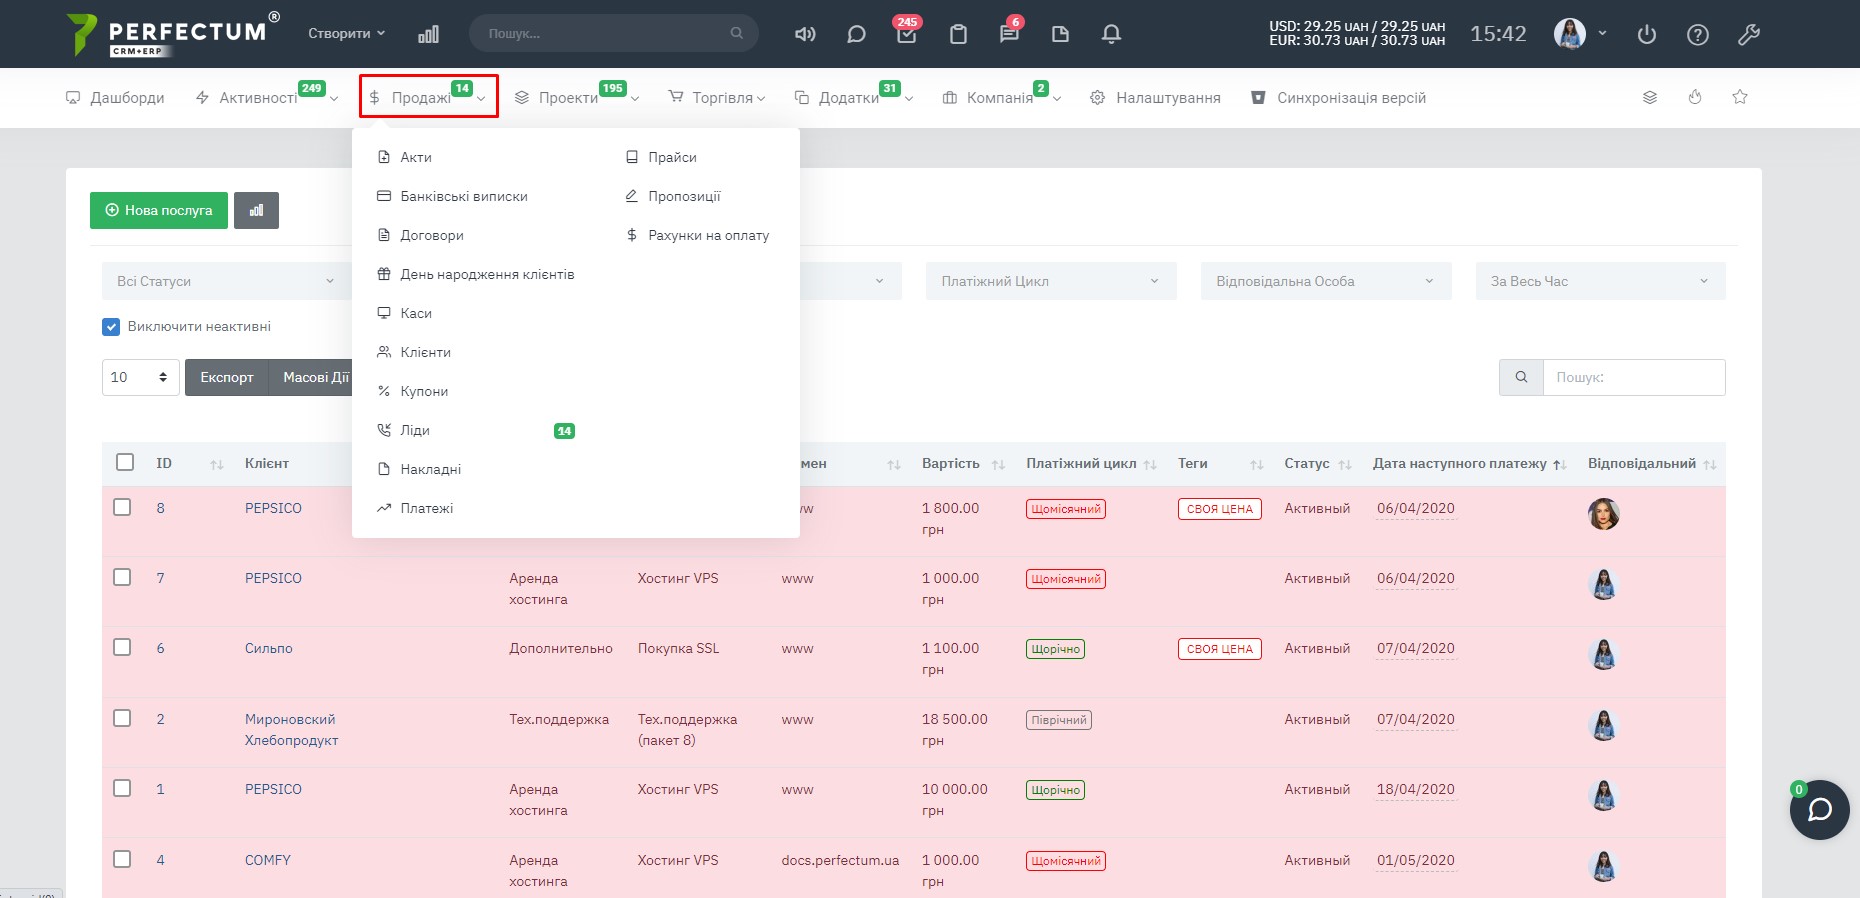Choose Рахунки на оплату menu item
1860x898 pixels.
coord(708,235)
